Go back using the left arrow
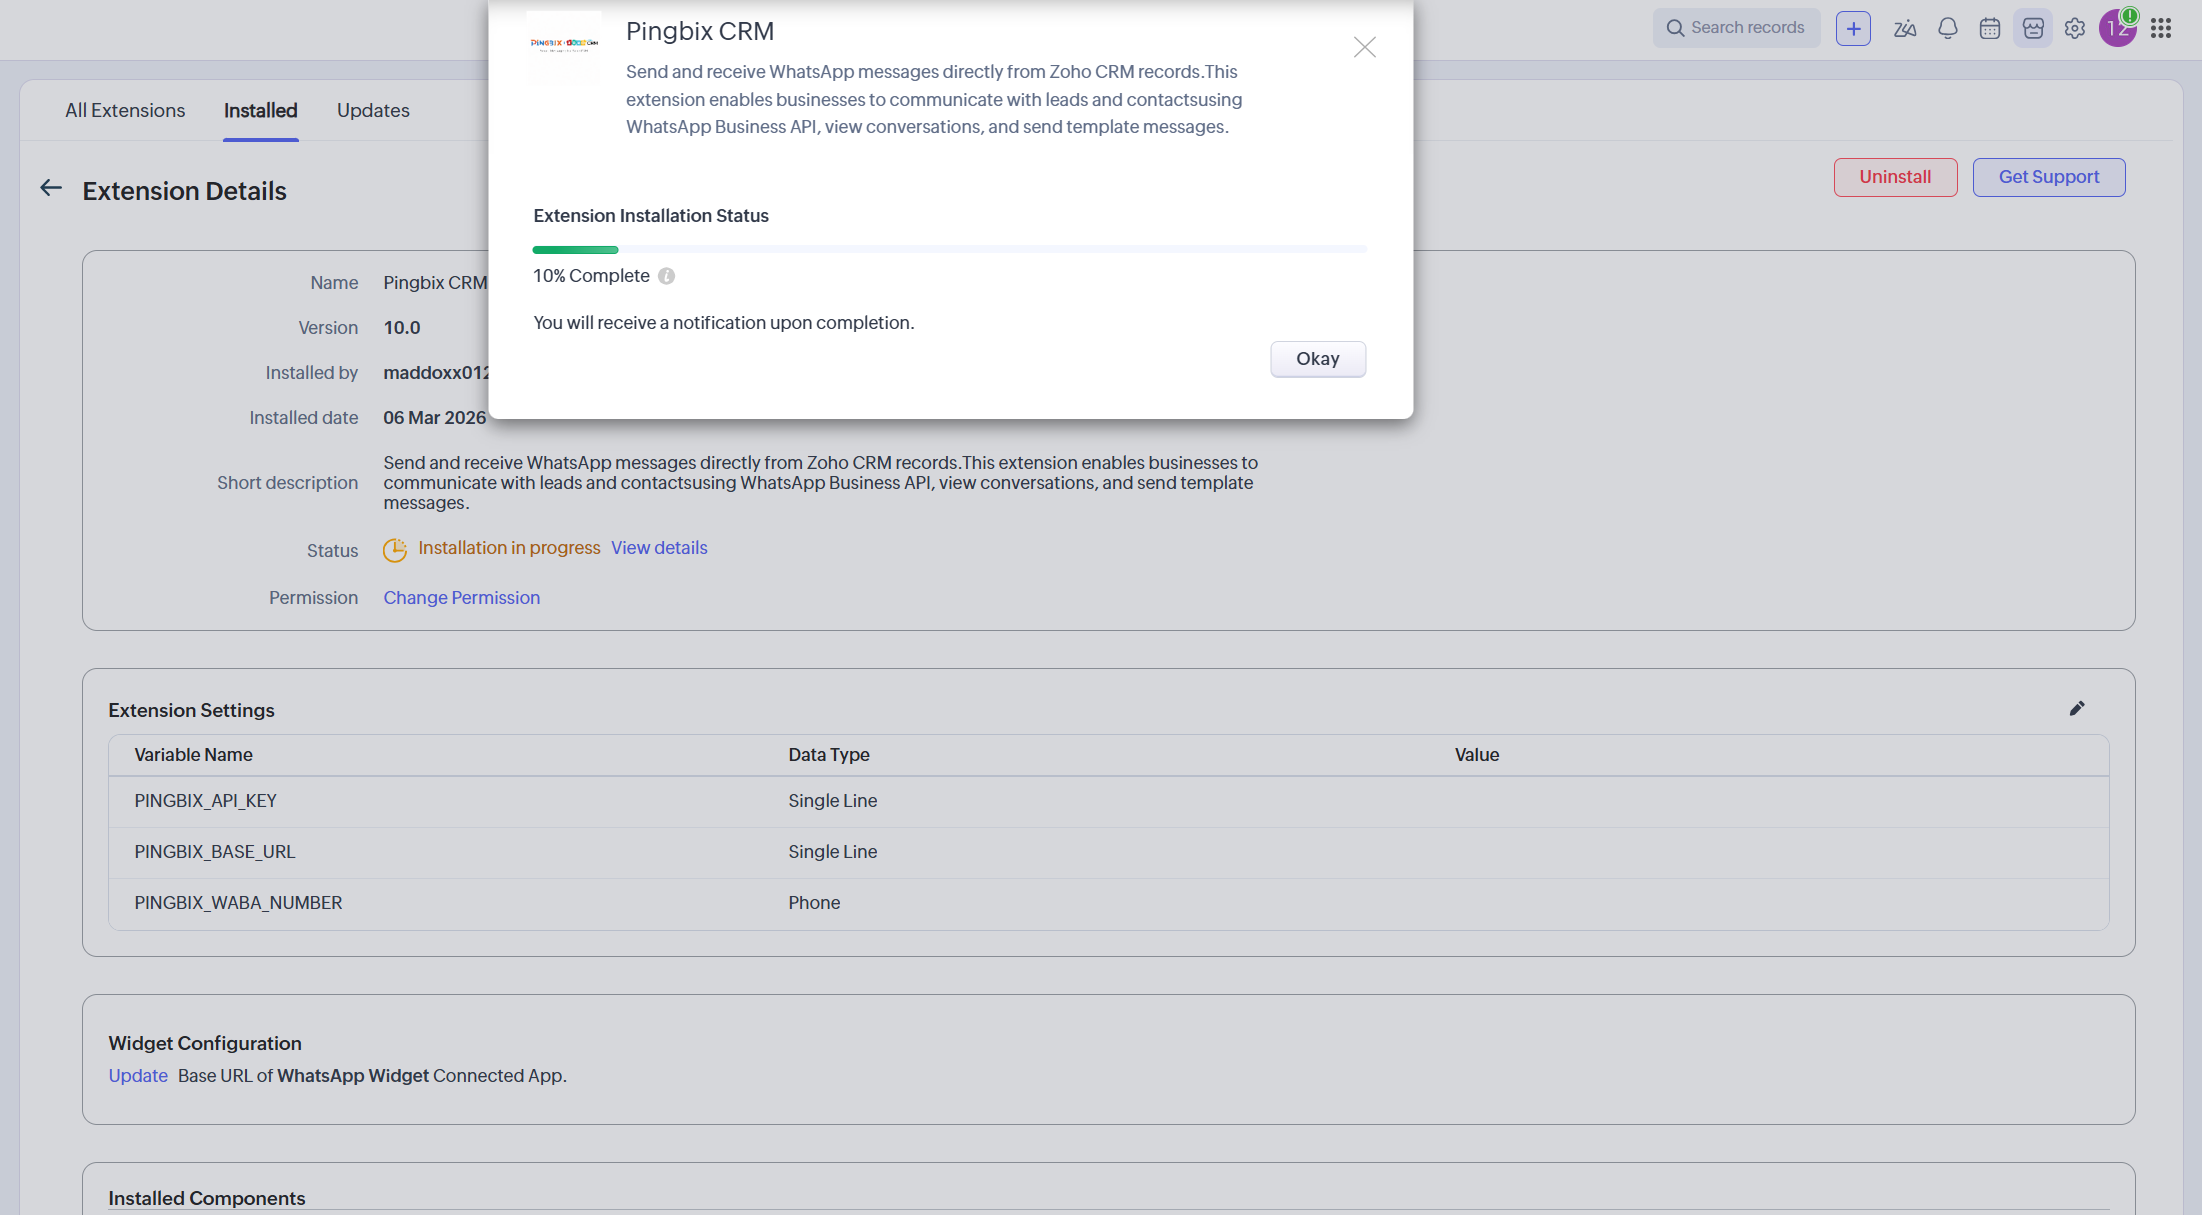This screenshot has height=1215, width=2202. click(x=51, y=188)
